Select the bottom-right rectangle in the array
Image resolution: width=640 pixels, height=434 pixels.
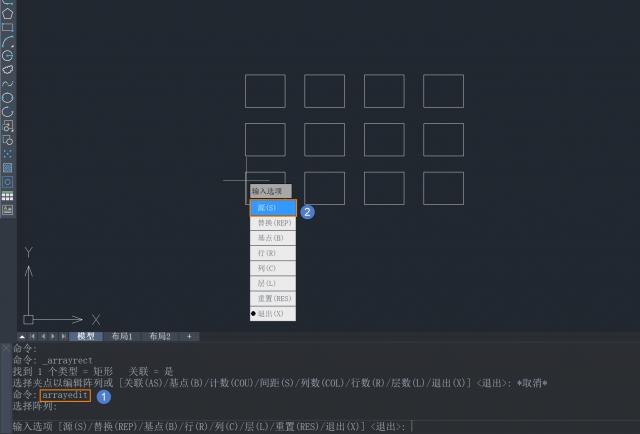click(x=443, y=188)
